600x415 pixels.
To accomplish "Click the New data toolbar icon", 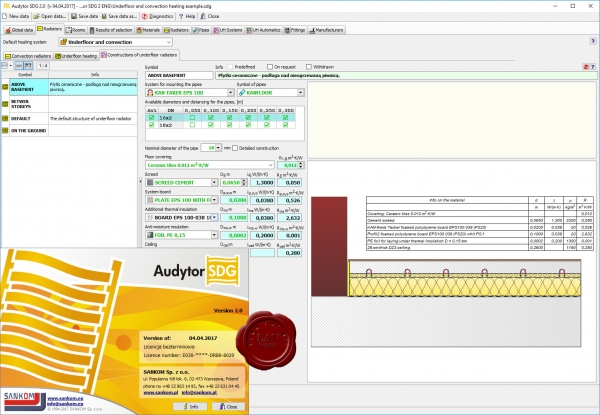I will tap(5, 16).
